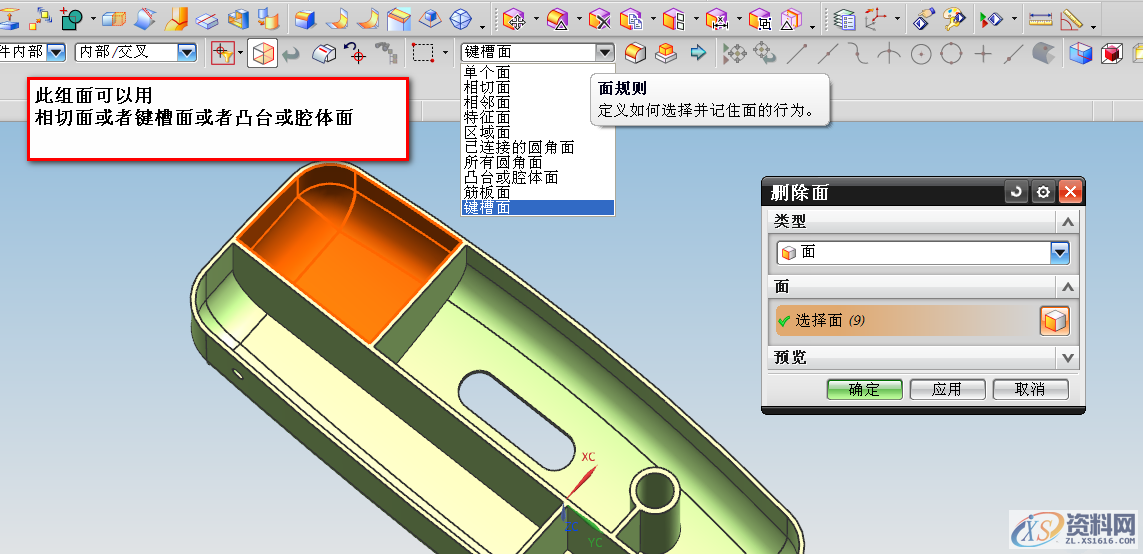Click the WCS orientation icon

(x=876, y=18)
